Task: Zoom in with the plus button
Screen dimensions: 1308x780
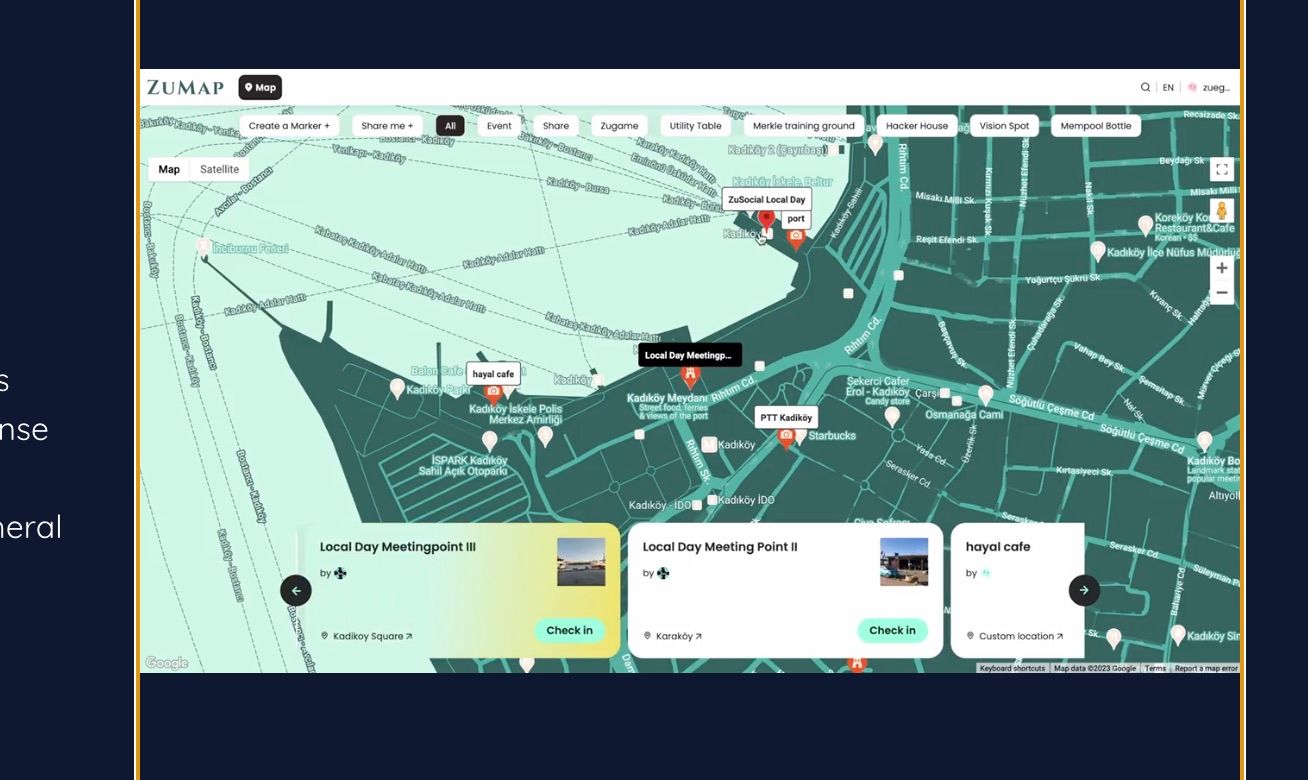Action: pos(1221,268)
